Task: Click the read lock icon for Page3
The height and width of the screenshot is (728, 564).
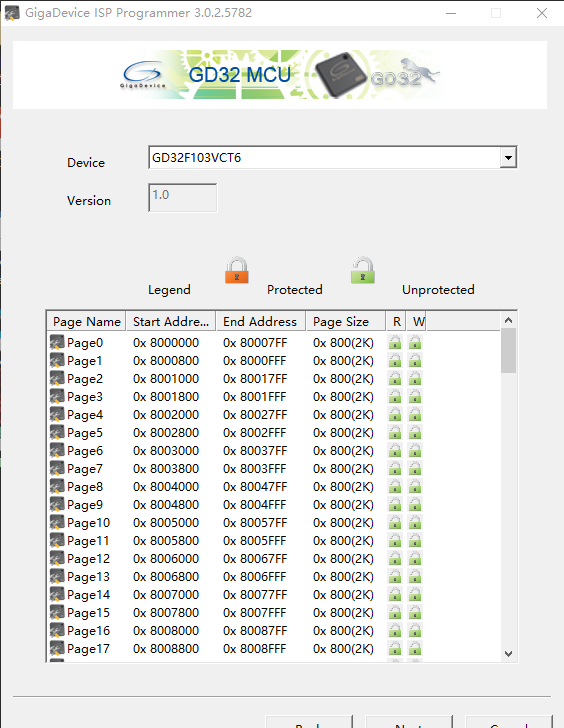Action: [x=395, y=396]
